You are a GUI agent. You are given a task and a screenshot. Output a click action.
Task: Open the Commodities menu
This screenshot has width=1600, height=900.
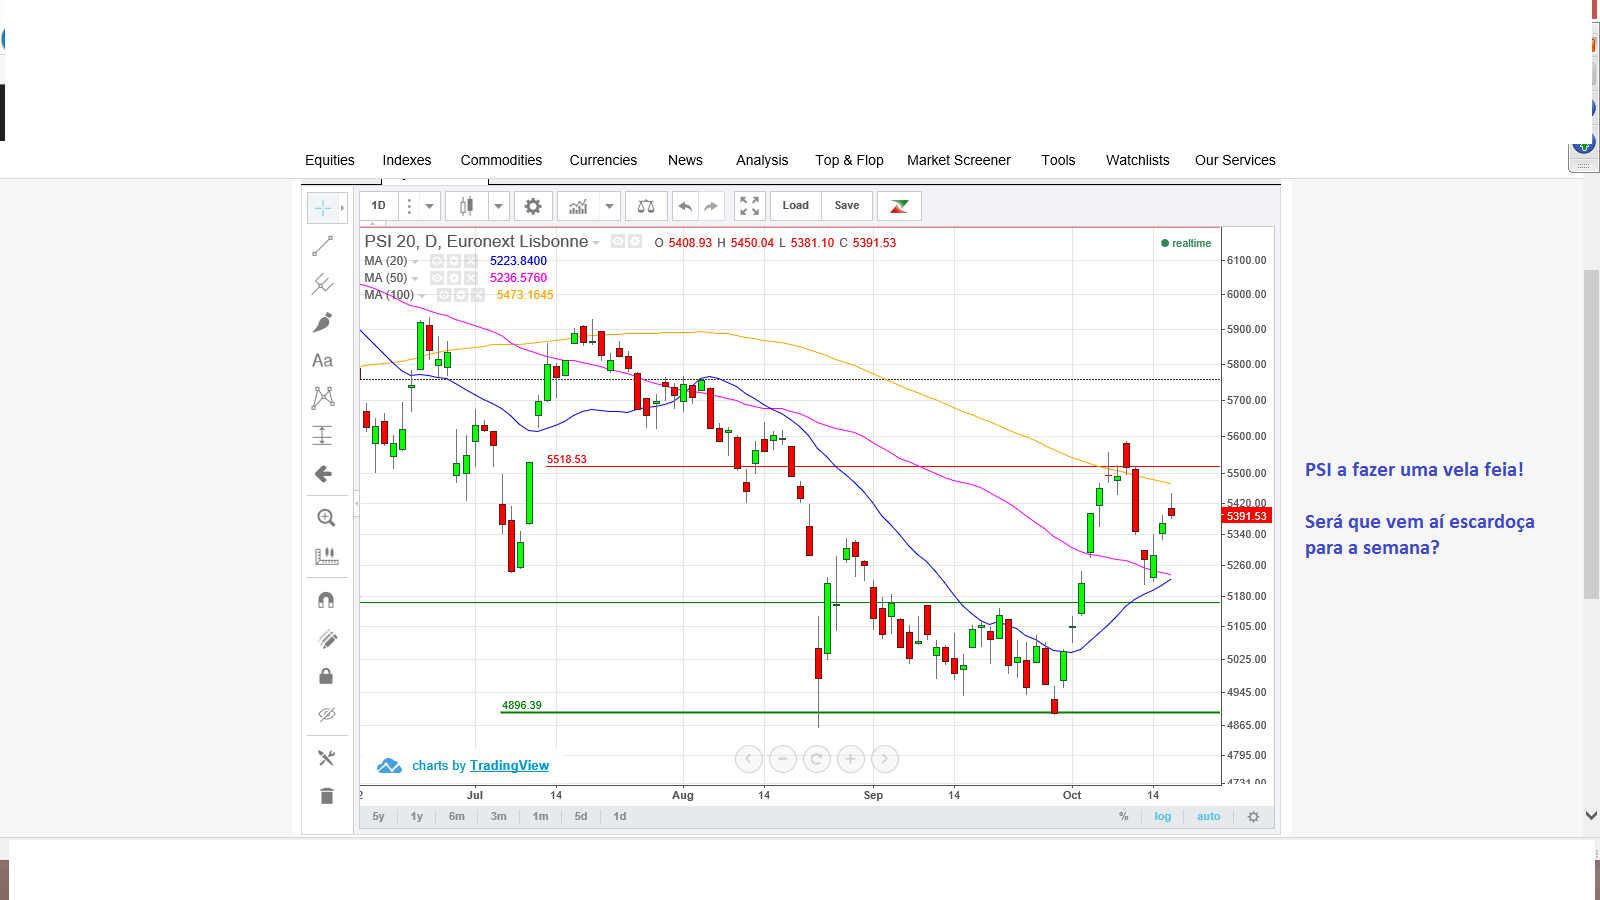pyautogui.click(x=501, y=160)
